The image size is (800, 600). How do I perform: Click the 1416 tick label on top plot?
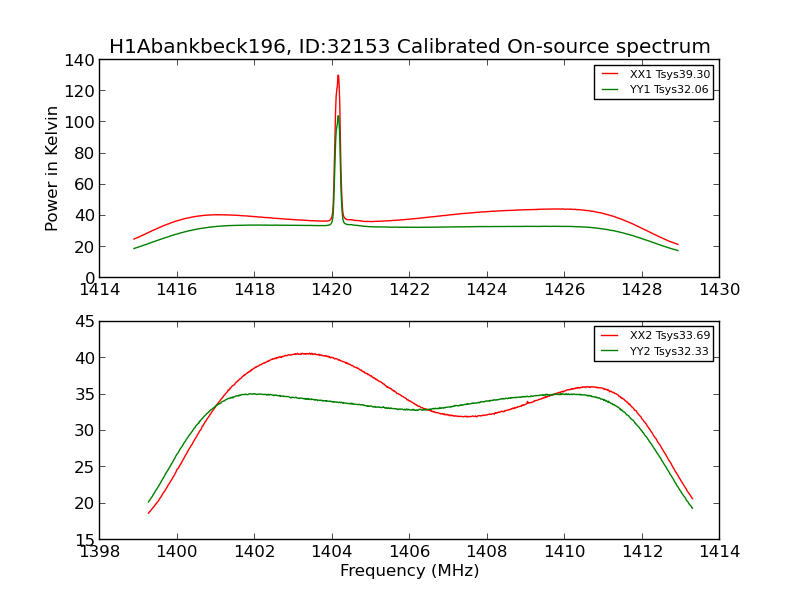point(177,290)
